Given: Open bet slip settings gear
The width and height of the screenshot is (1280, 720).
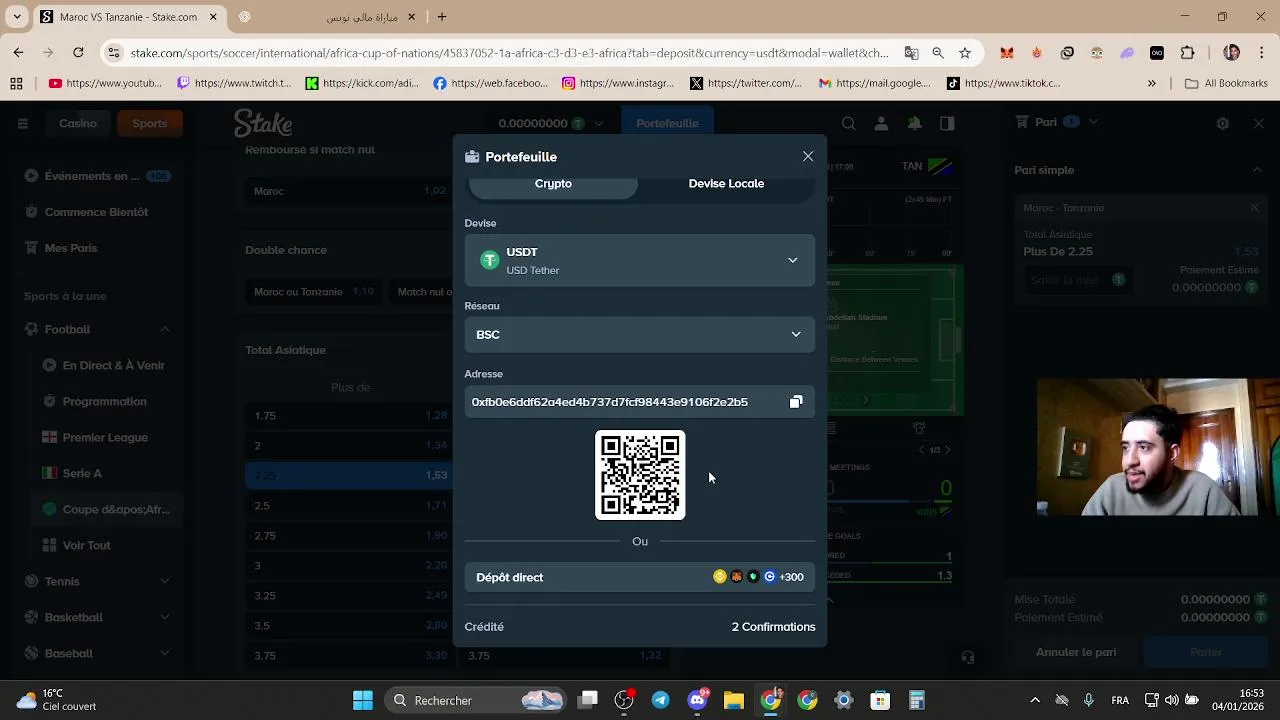Looking at the screenshot, I should click(x=1222, y=123).
